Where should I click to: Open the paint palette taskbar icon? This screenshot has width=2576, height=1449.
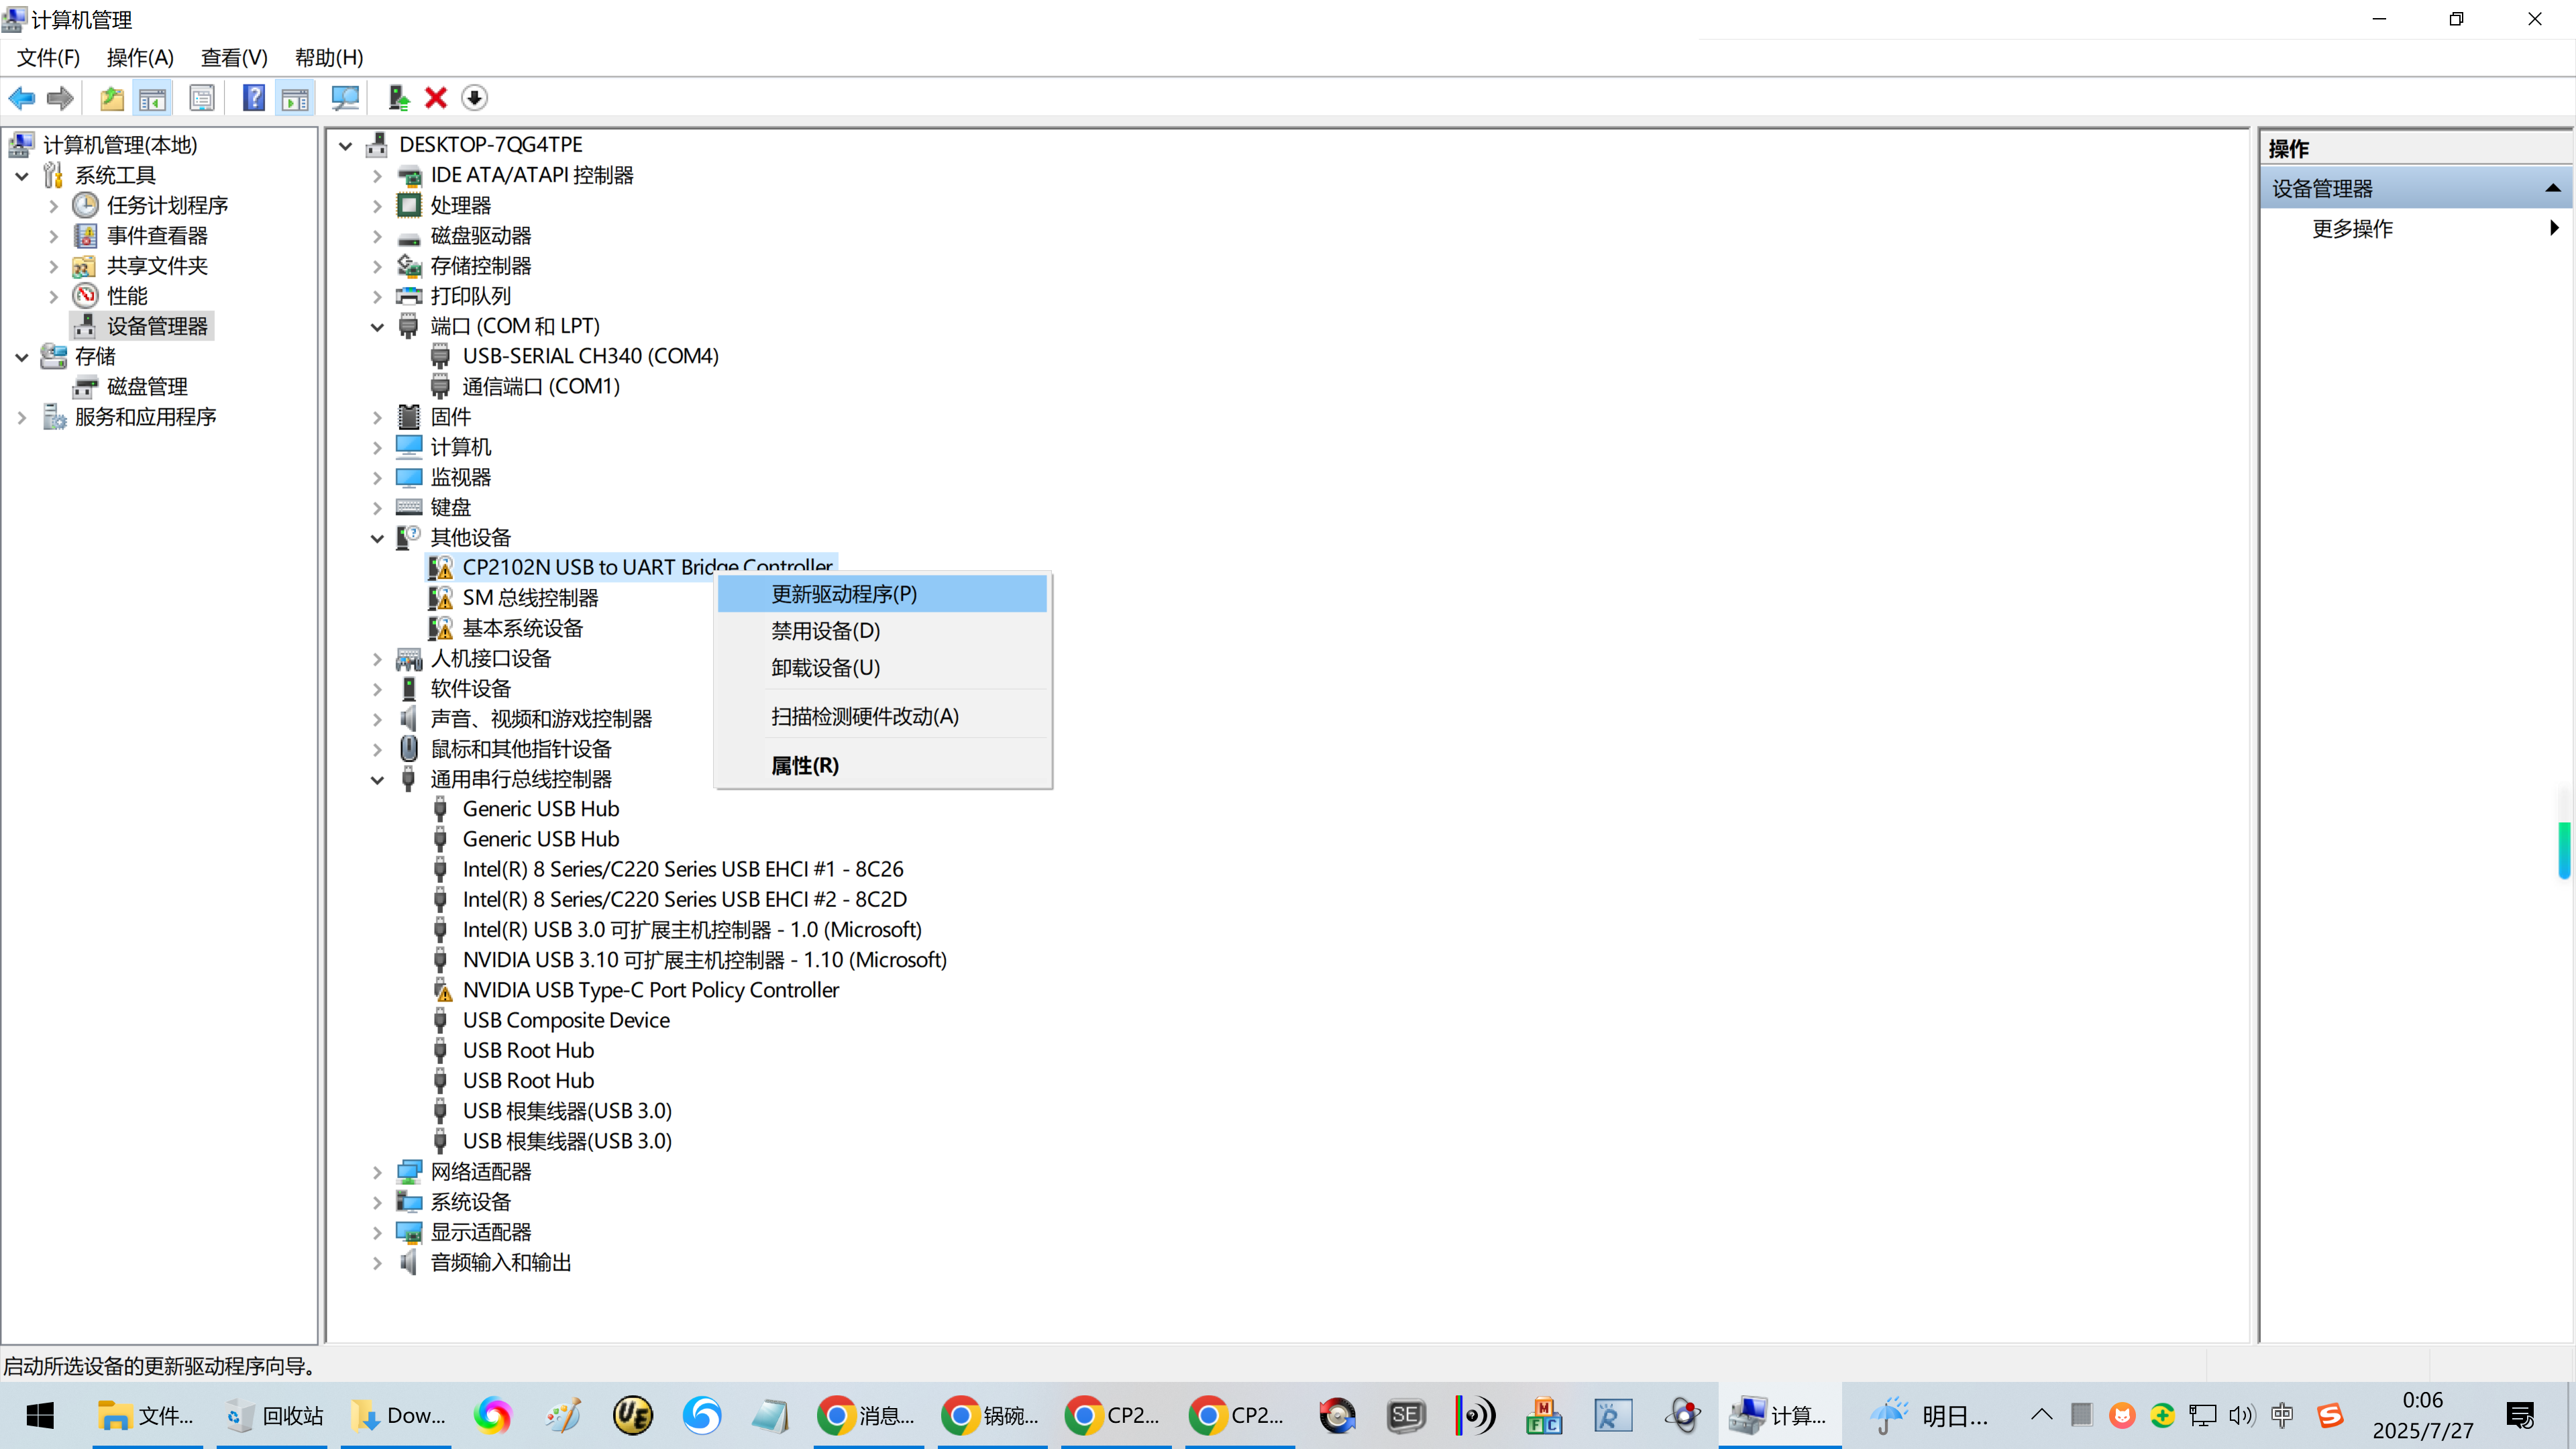click(x=563, y=1416)
